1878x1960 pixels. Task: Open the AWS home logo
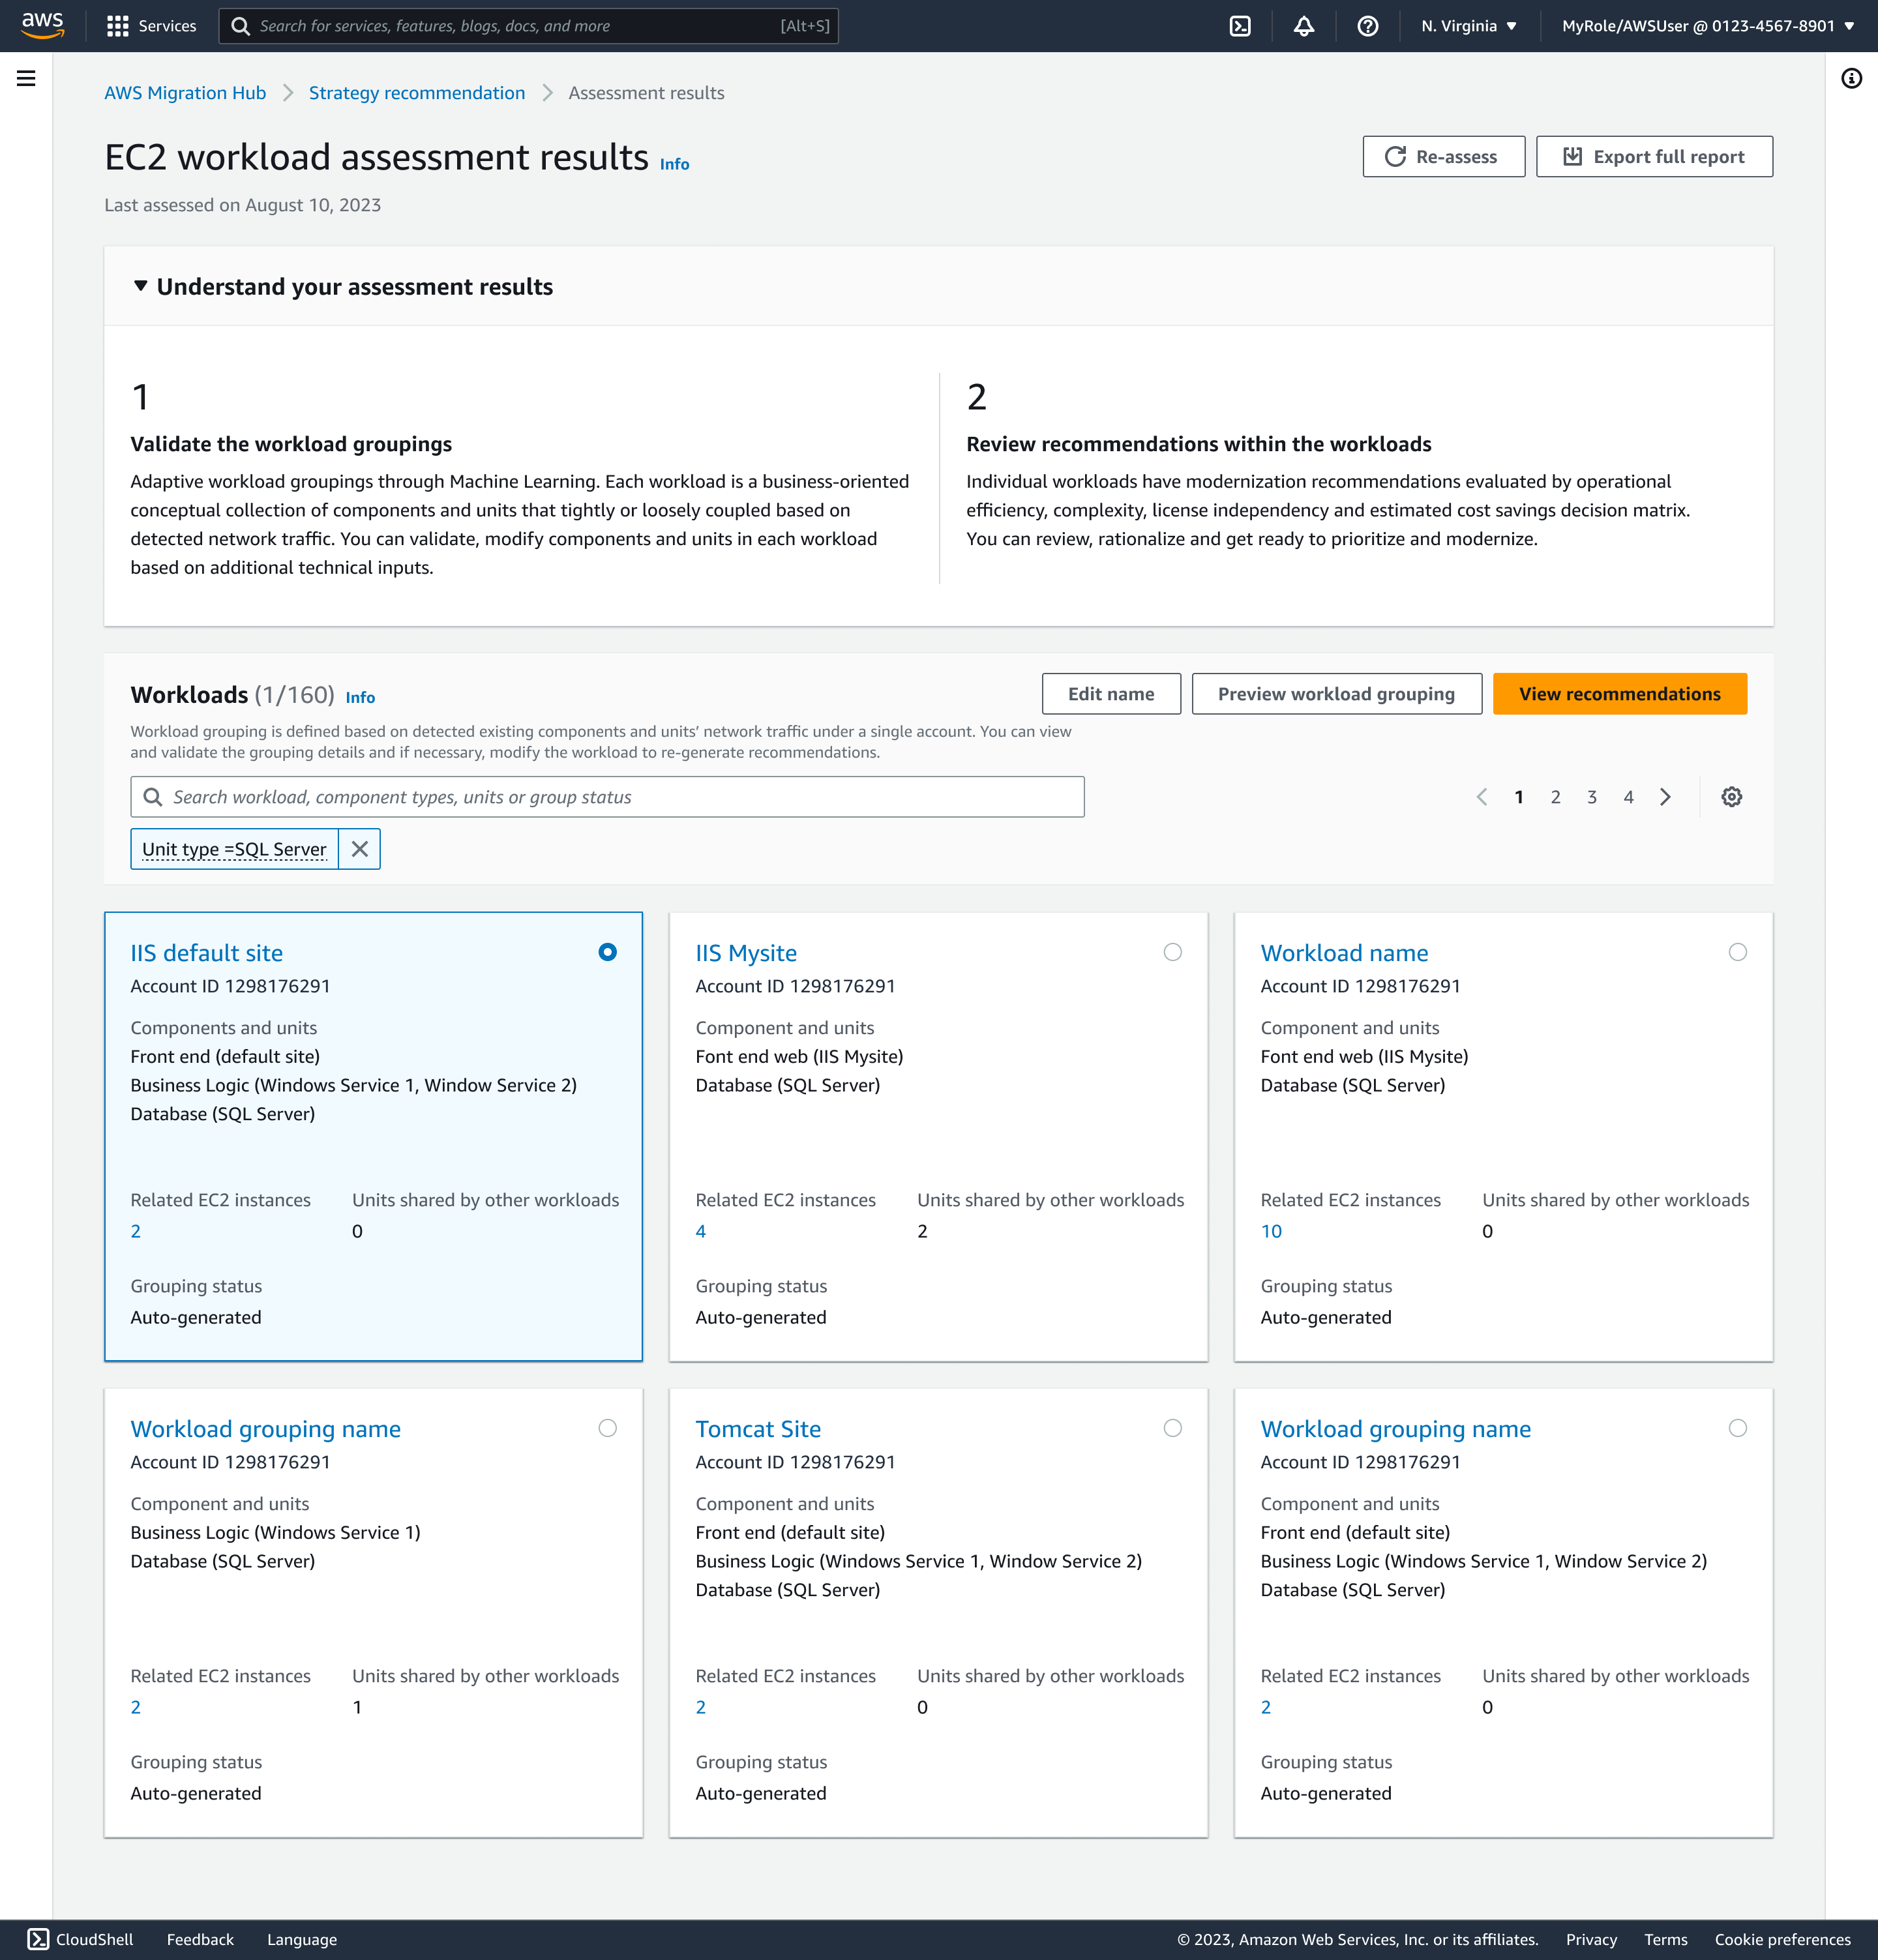click(x=43, y=25)
